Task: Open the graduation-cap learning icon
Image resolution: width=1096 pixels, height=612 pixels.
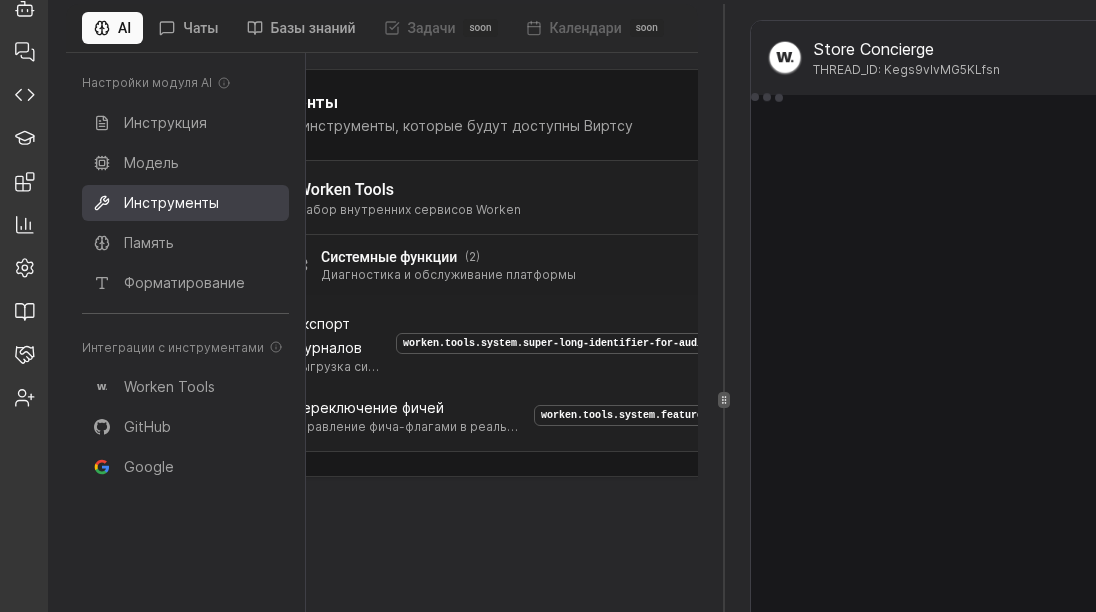Action: pos(24,138)
